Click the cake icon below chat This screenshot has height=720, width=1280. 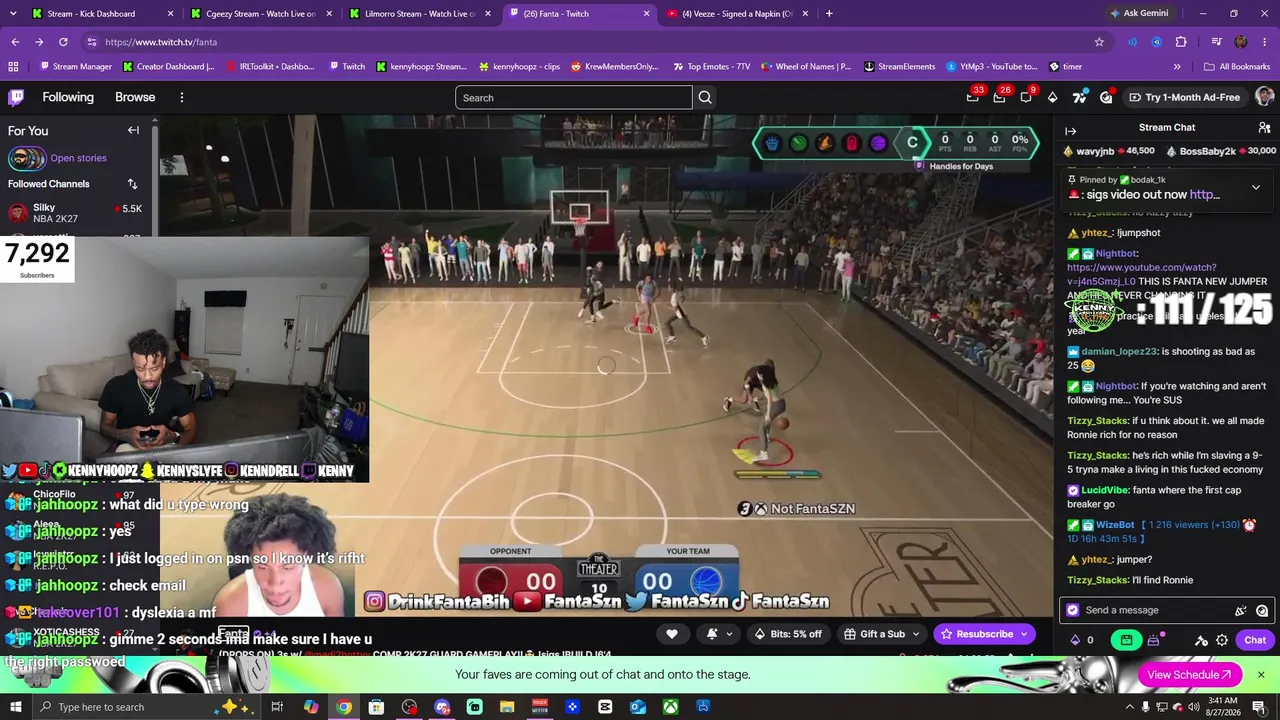click(x=1154, y=640)
